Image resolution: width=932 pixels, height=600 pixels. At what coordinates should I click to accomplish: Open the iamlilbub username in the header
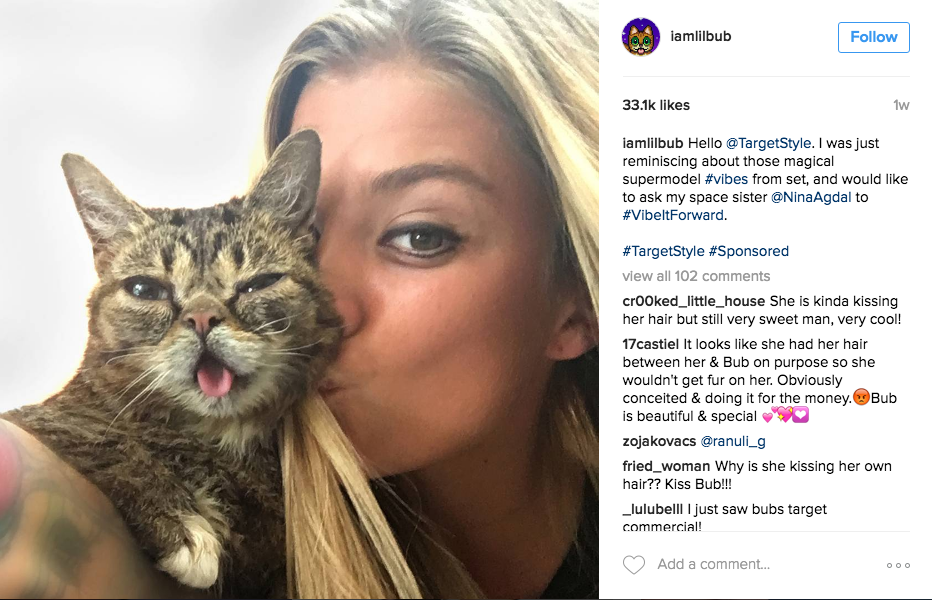pyautogui.click(x=701, y=36)
